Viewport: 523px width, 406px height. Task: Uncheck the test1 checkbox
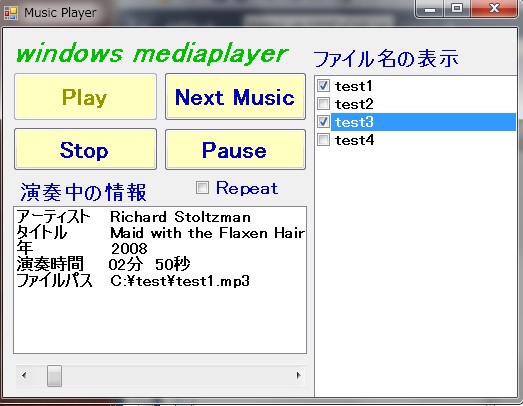click(323, 86)
